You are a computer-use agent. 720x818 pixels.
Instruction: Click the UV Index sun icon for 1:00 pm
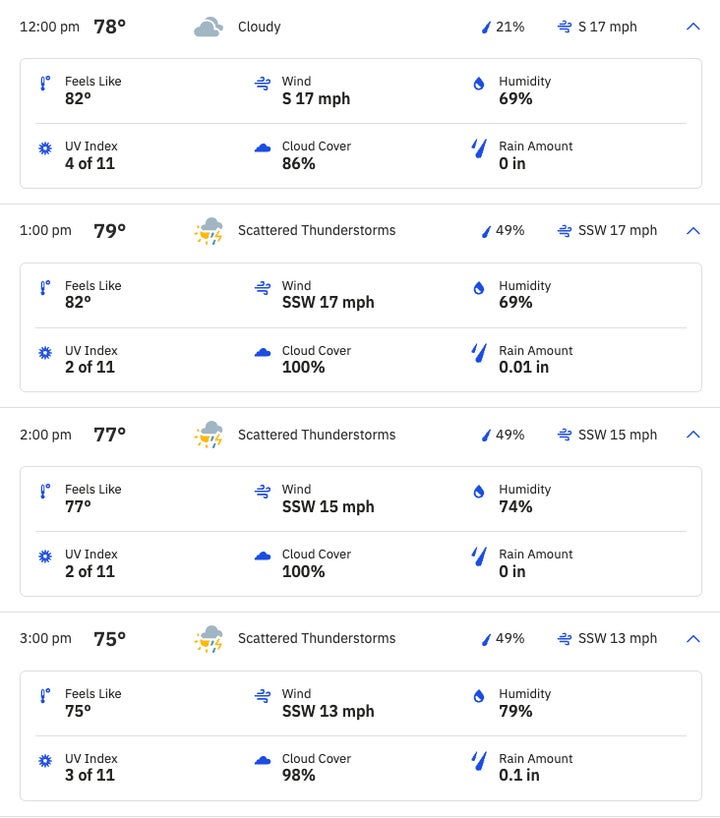point(44,353)
